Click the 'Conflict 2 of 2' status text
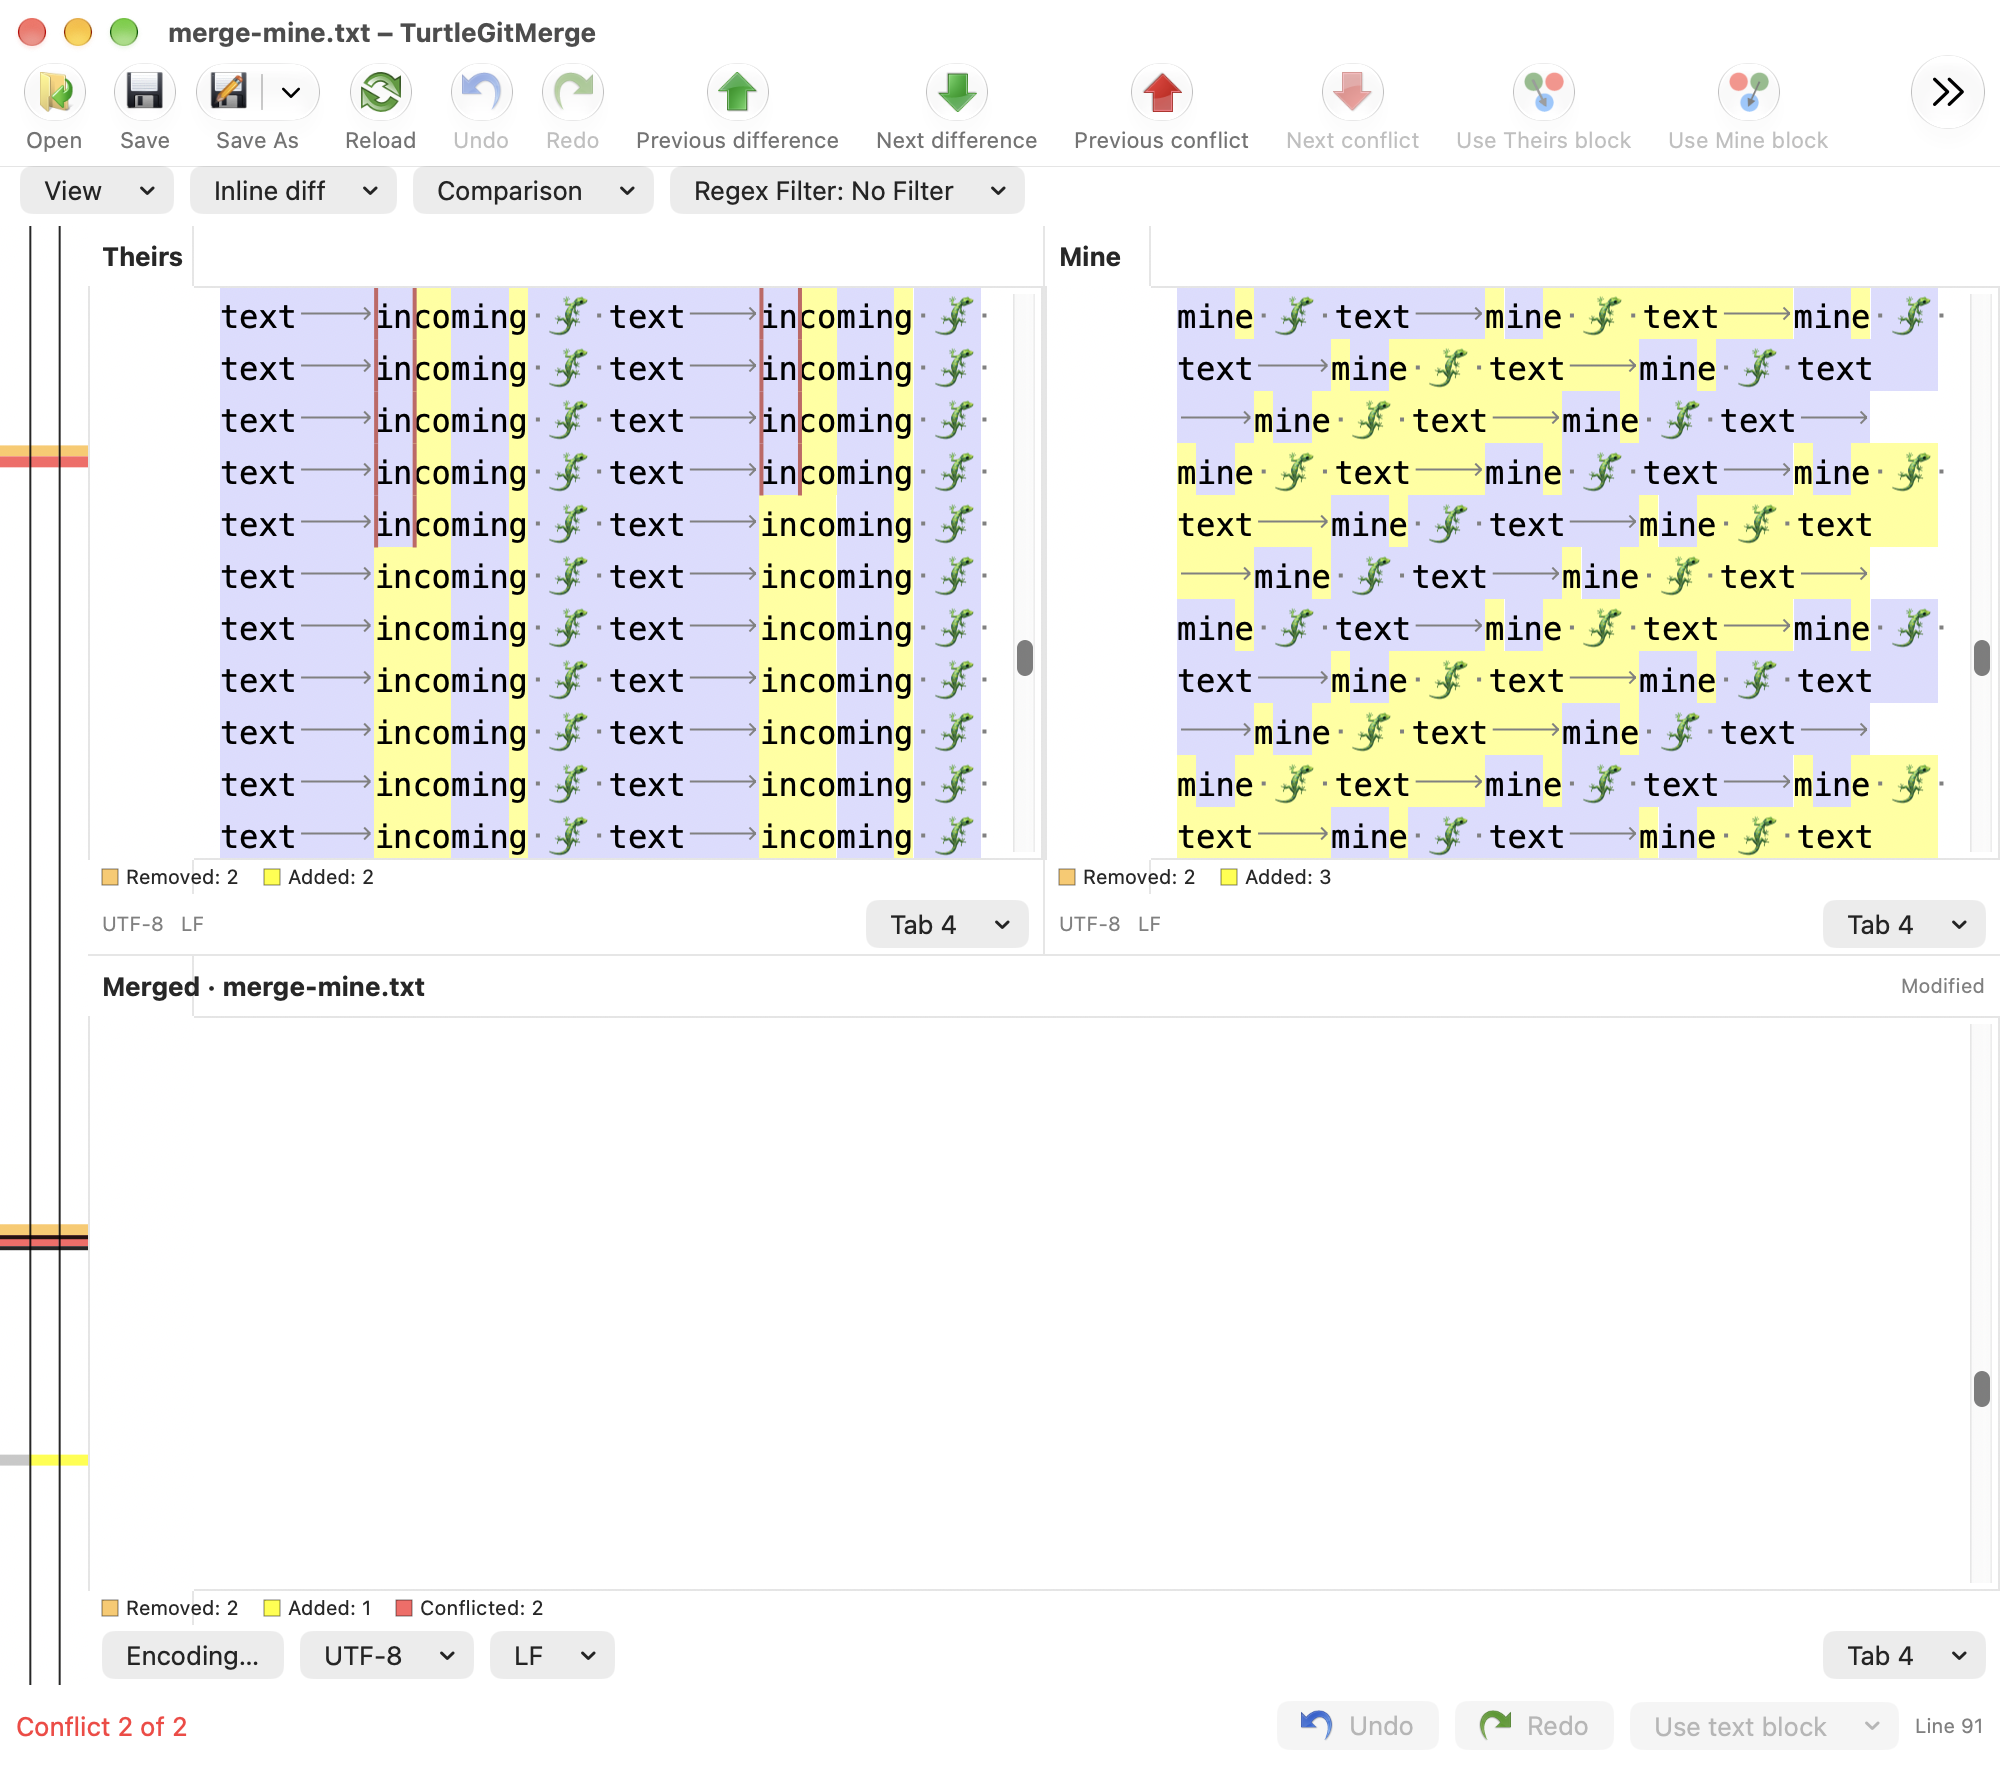 click(x=102, y=1727)
